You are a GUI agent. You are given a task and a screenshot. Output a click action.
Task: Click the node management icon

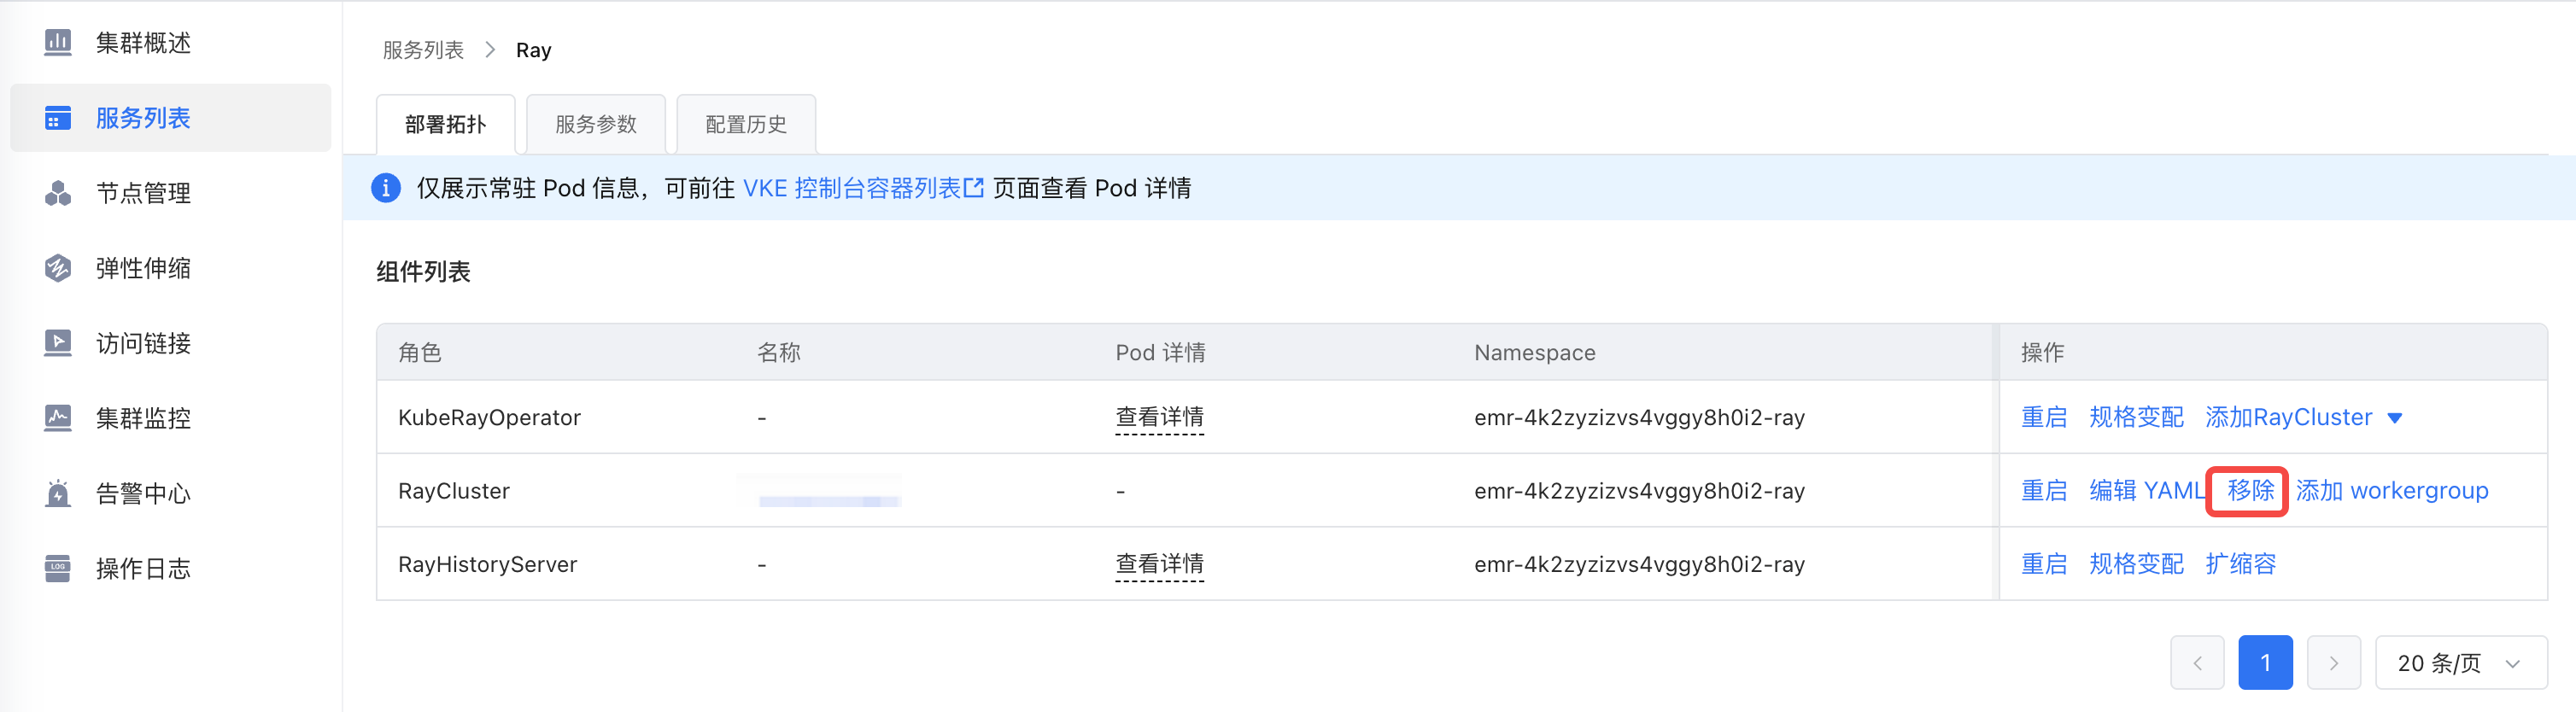pyautogui.click(x=58, y=193)
